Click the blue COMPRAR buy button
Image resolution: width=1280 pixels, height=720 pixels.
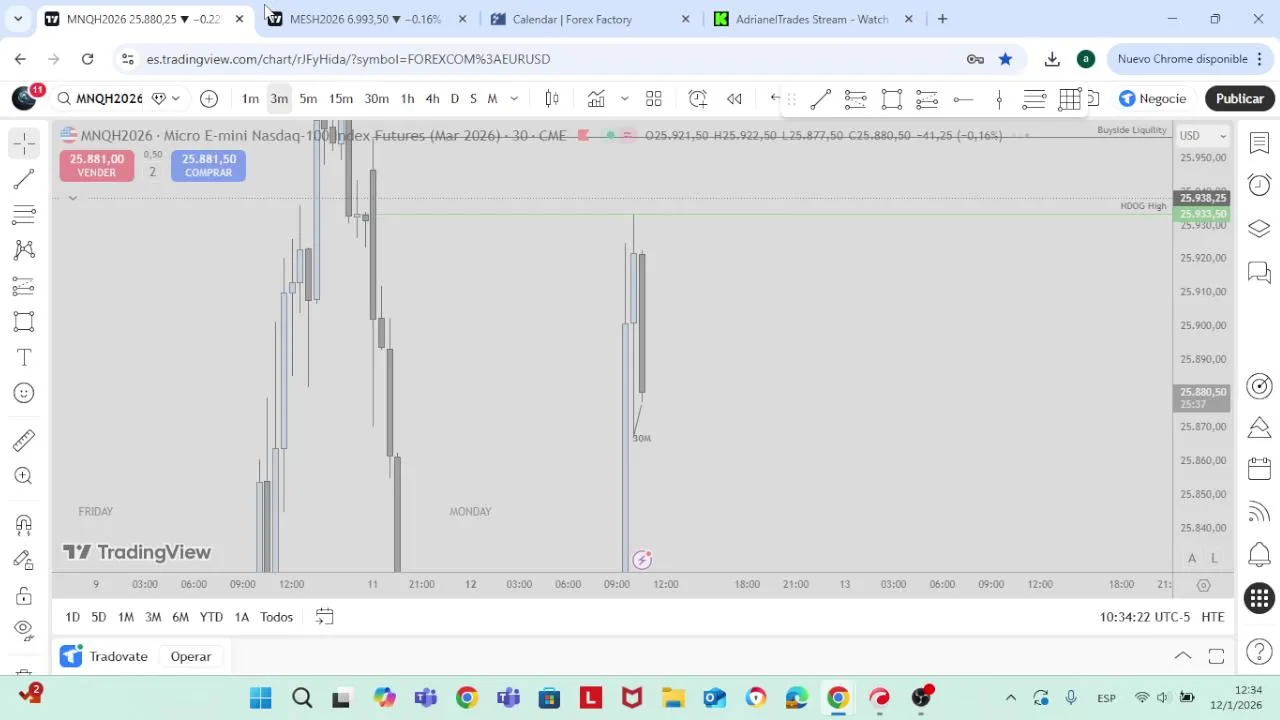click(x=208, y=165)
